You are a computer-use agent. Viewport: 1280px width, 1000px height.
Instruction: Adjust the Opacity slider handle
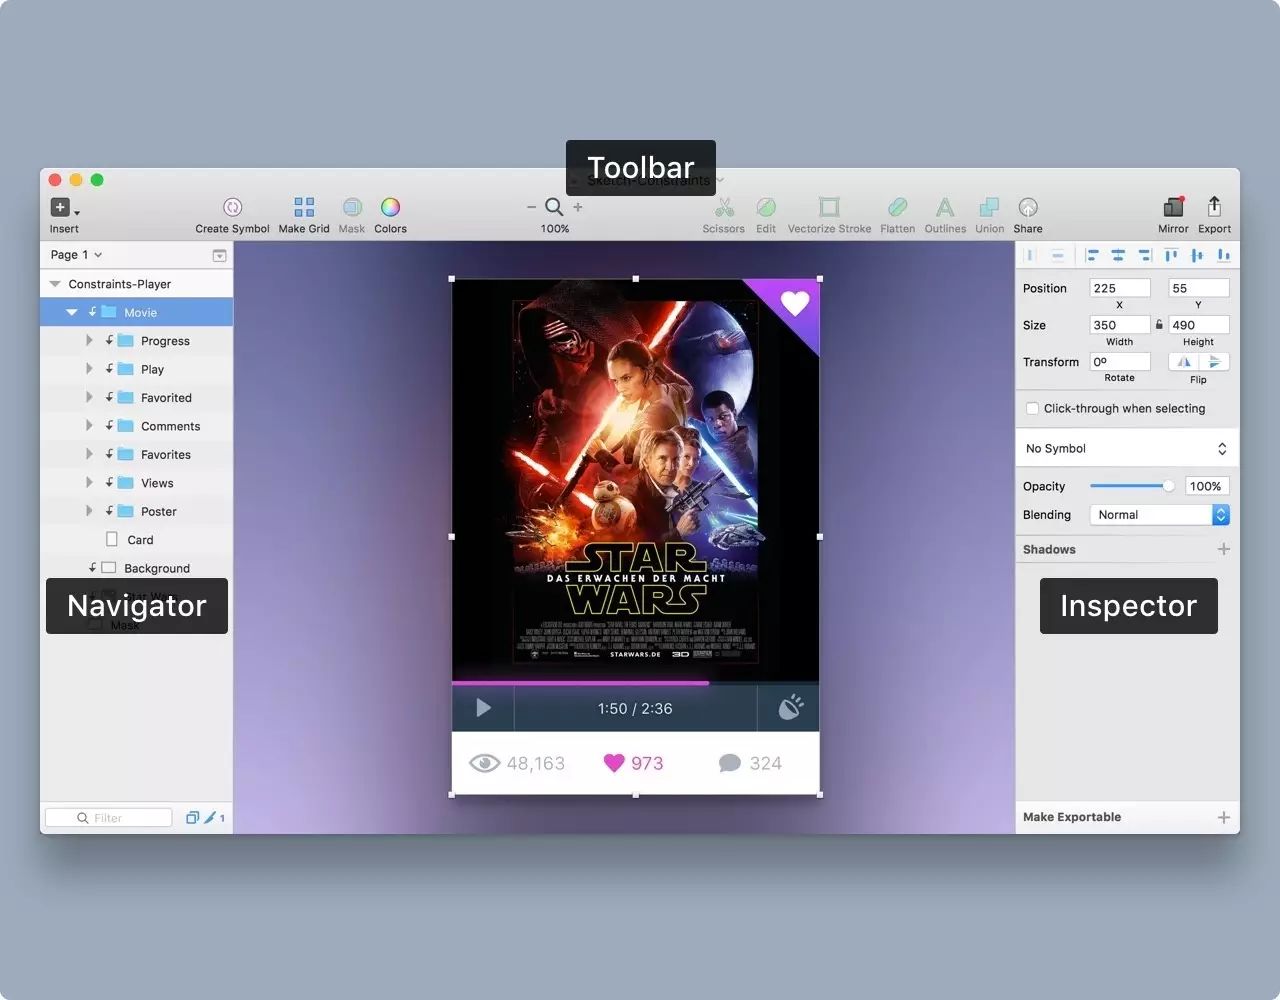(x=1168, y=486)
